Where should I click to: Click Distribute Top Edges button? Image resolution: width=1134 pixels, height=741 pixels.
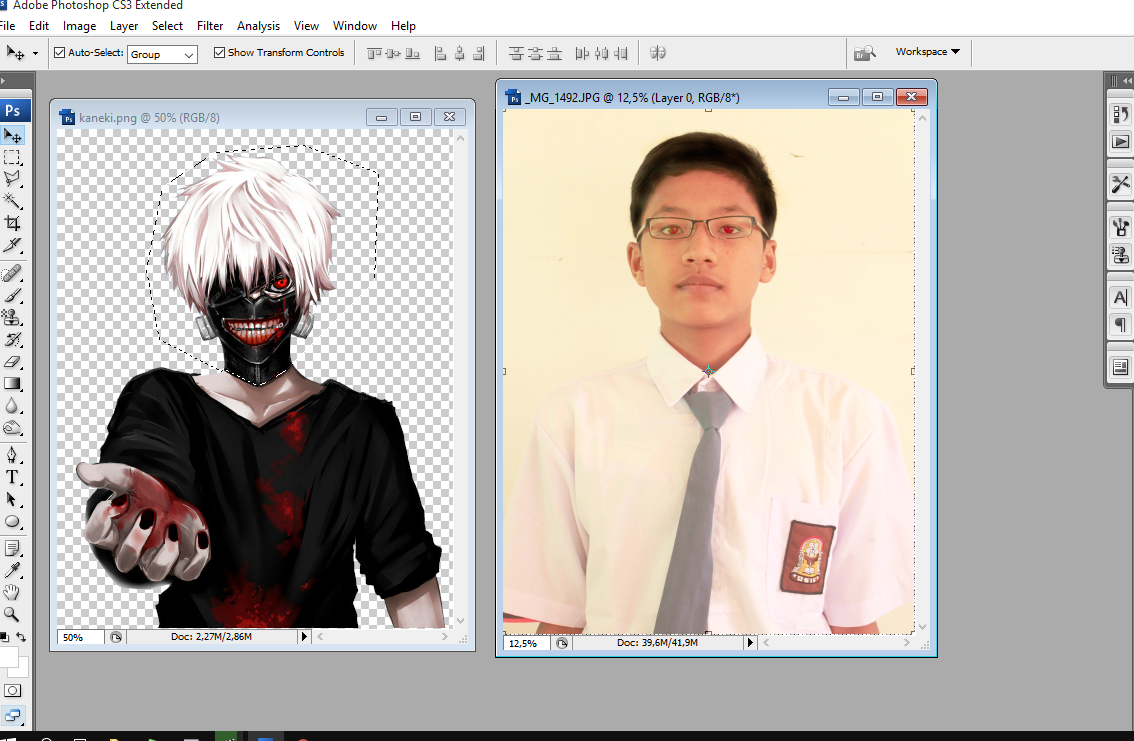tap(516, 53)
